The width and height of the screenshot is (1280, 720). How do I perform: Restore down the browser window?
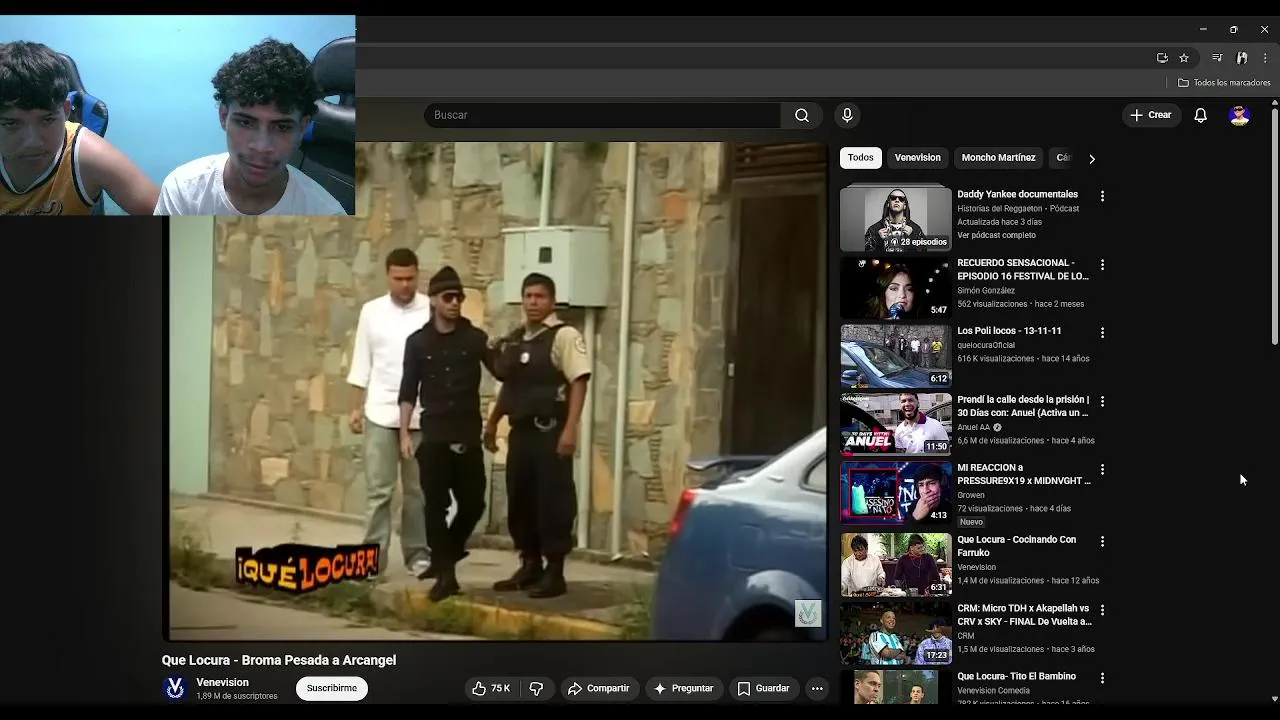1233,29
